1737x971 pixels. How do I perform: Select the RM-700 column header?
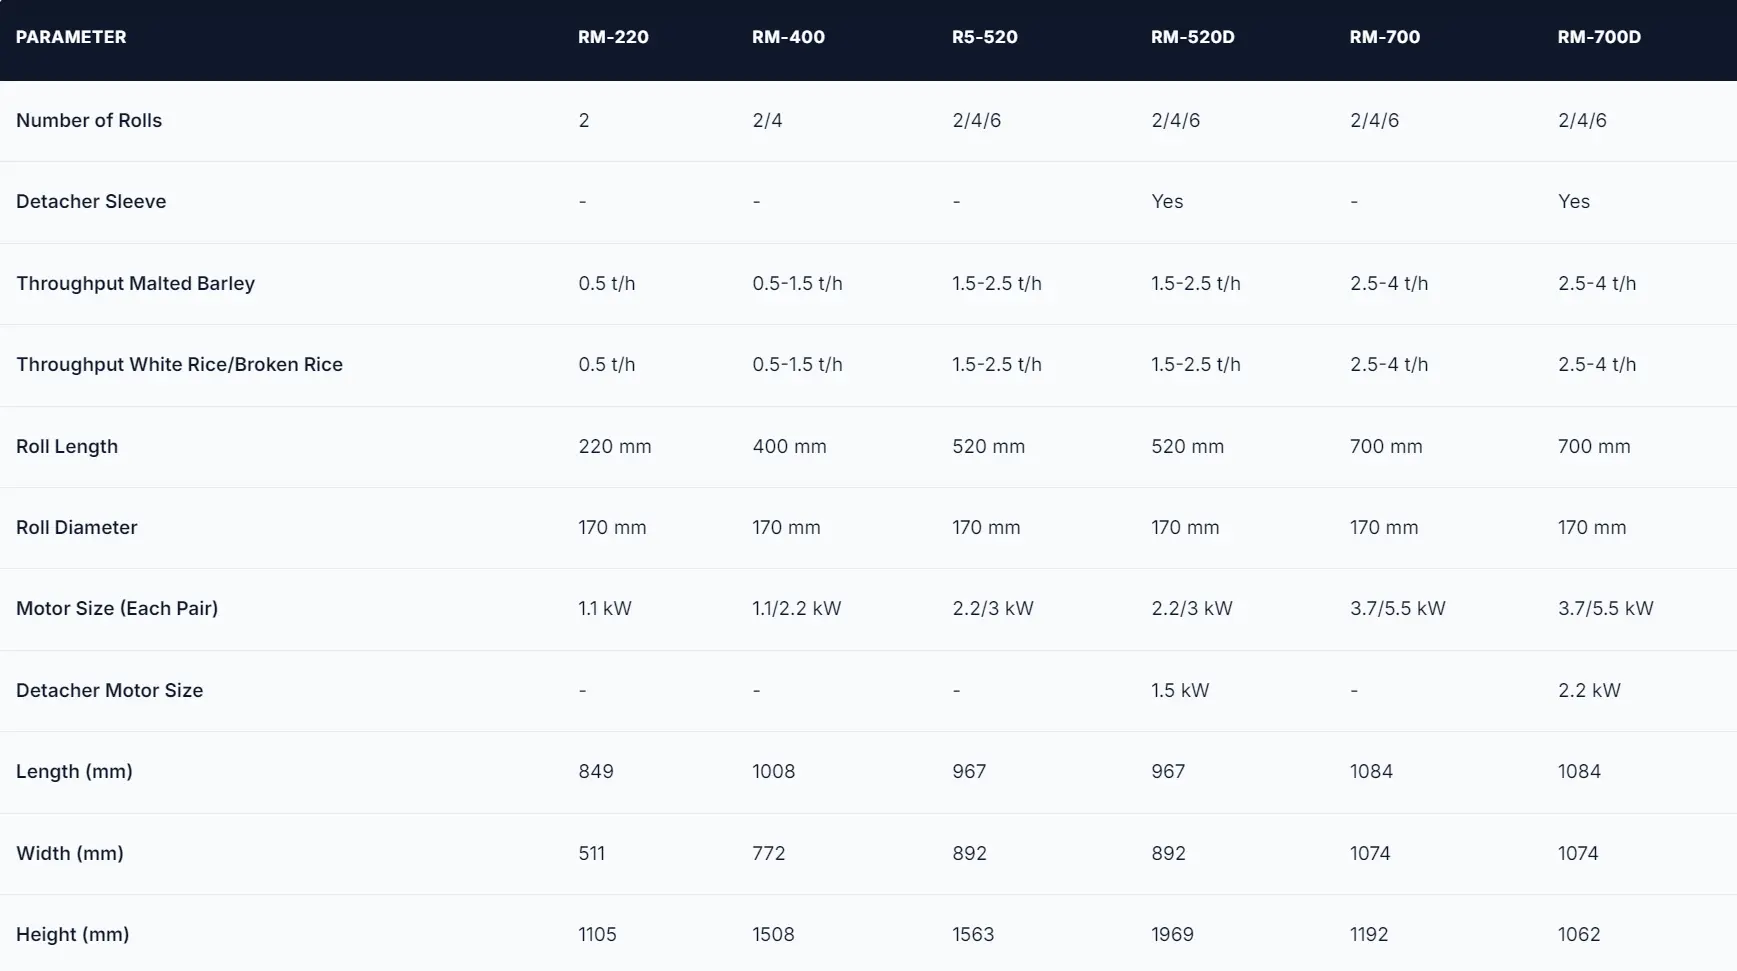point(1384,37)
